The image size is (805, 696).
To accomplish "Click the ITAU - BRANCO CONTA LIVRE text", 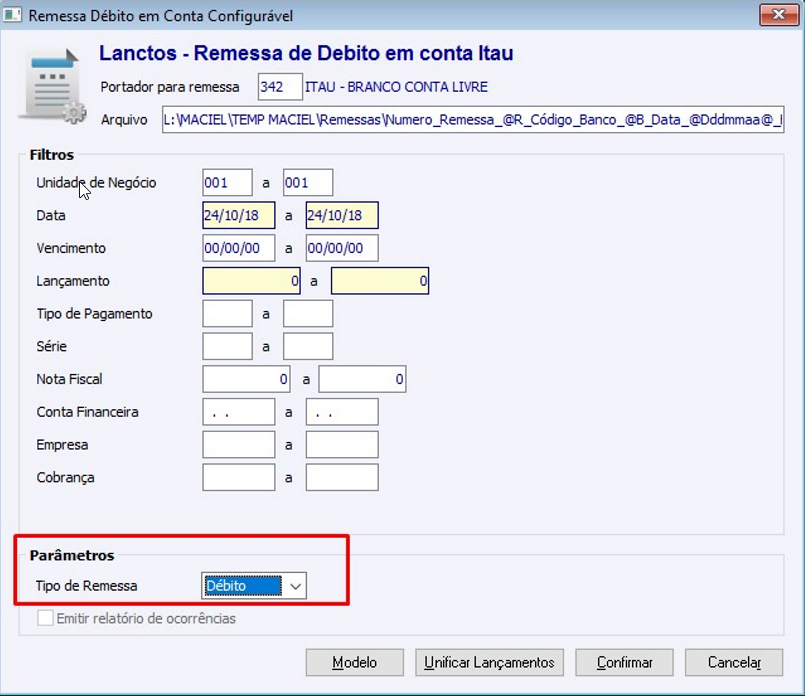I will pos(396,87).
